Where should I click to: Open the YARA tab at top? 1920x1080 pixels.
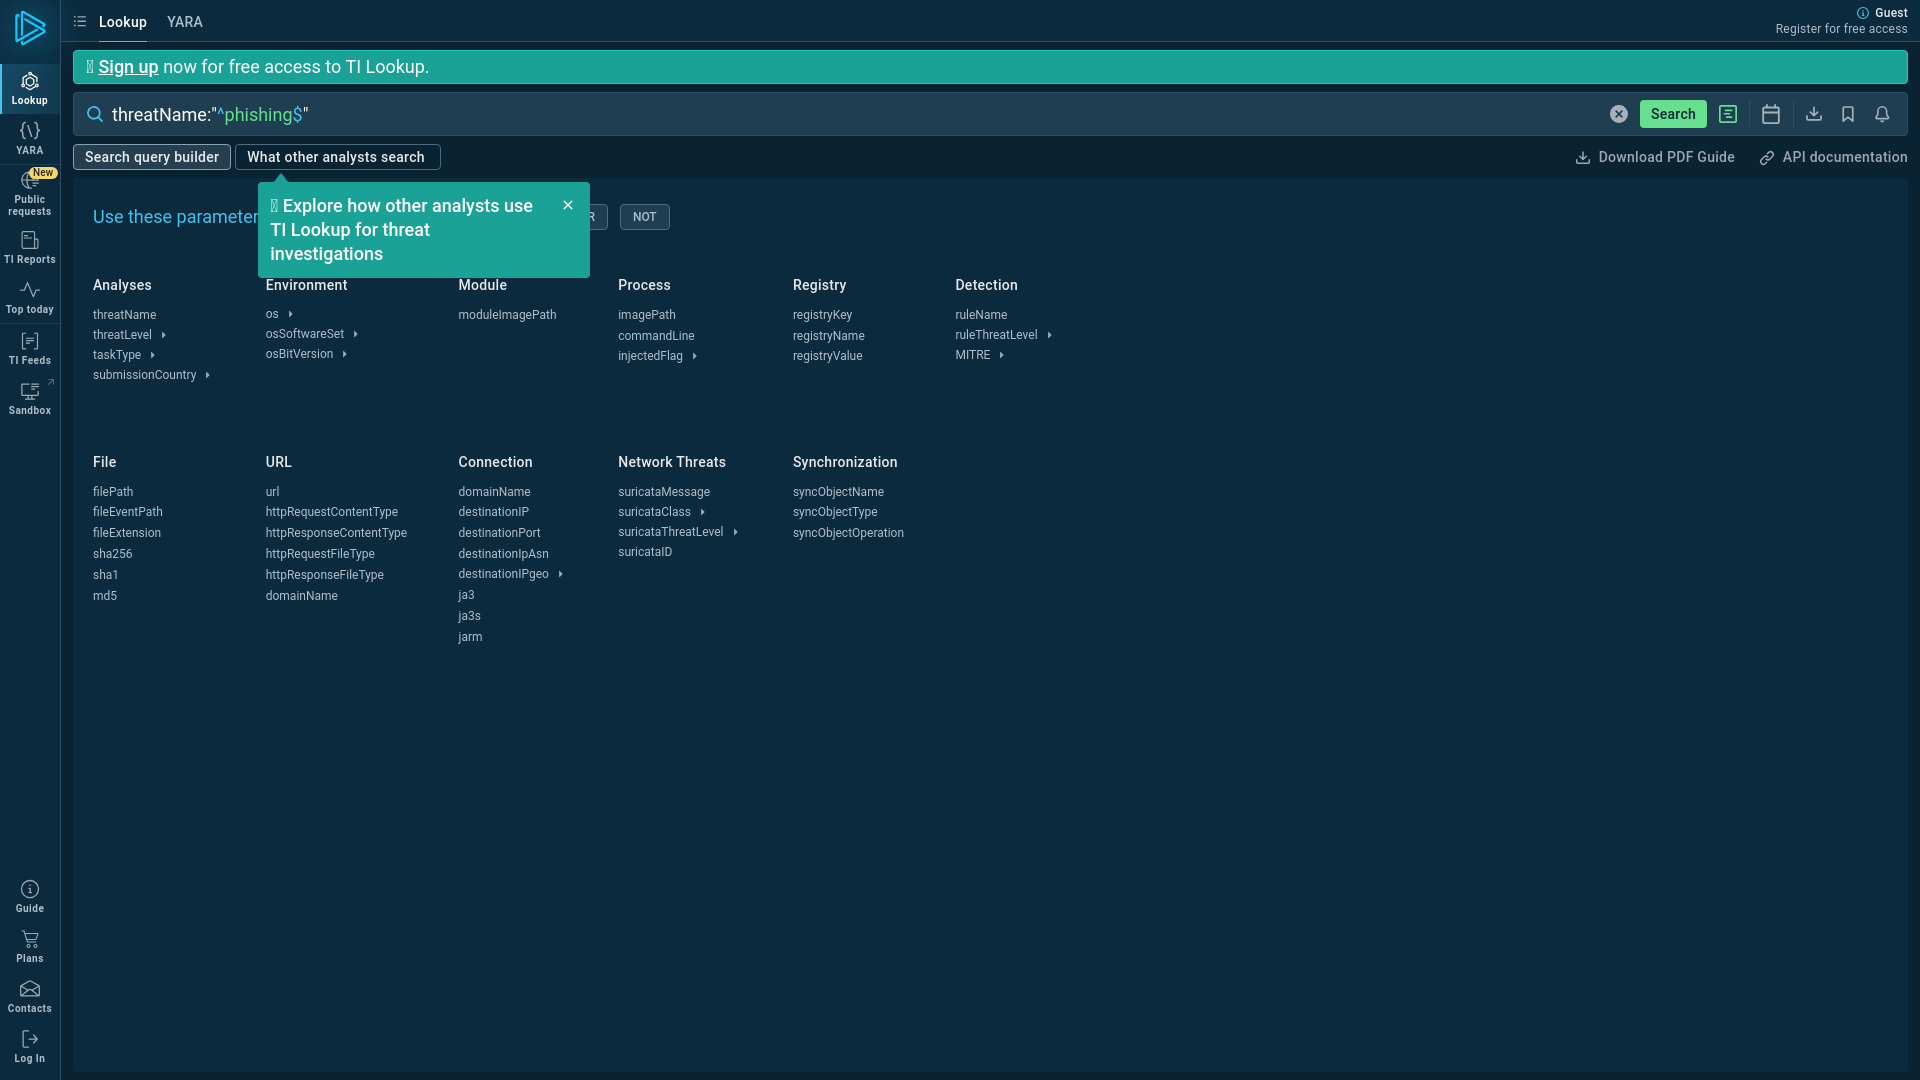(184, 21)
